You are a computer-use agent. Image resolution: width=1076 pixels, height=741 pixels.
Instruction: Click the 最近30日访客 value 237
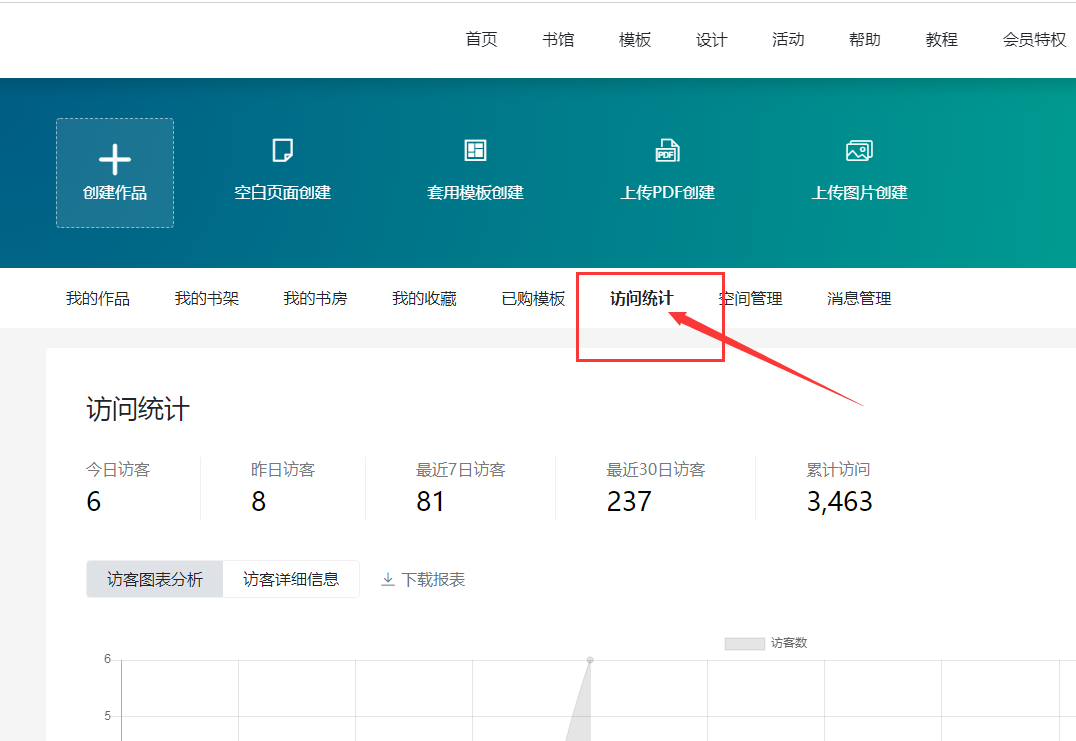[x=629, y=502]
